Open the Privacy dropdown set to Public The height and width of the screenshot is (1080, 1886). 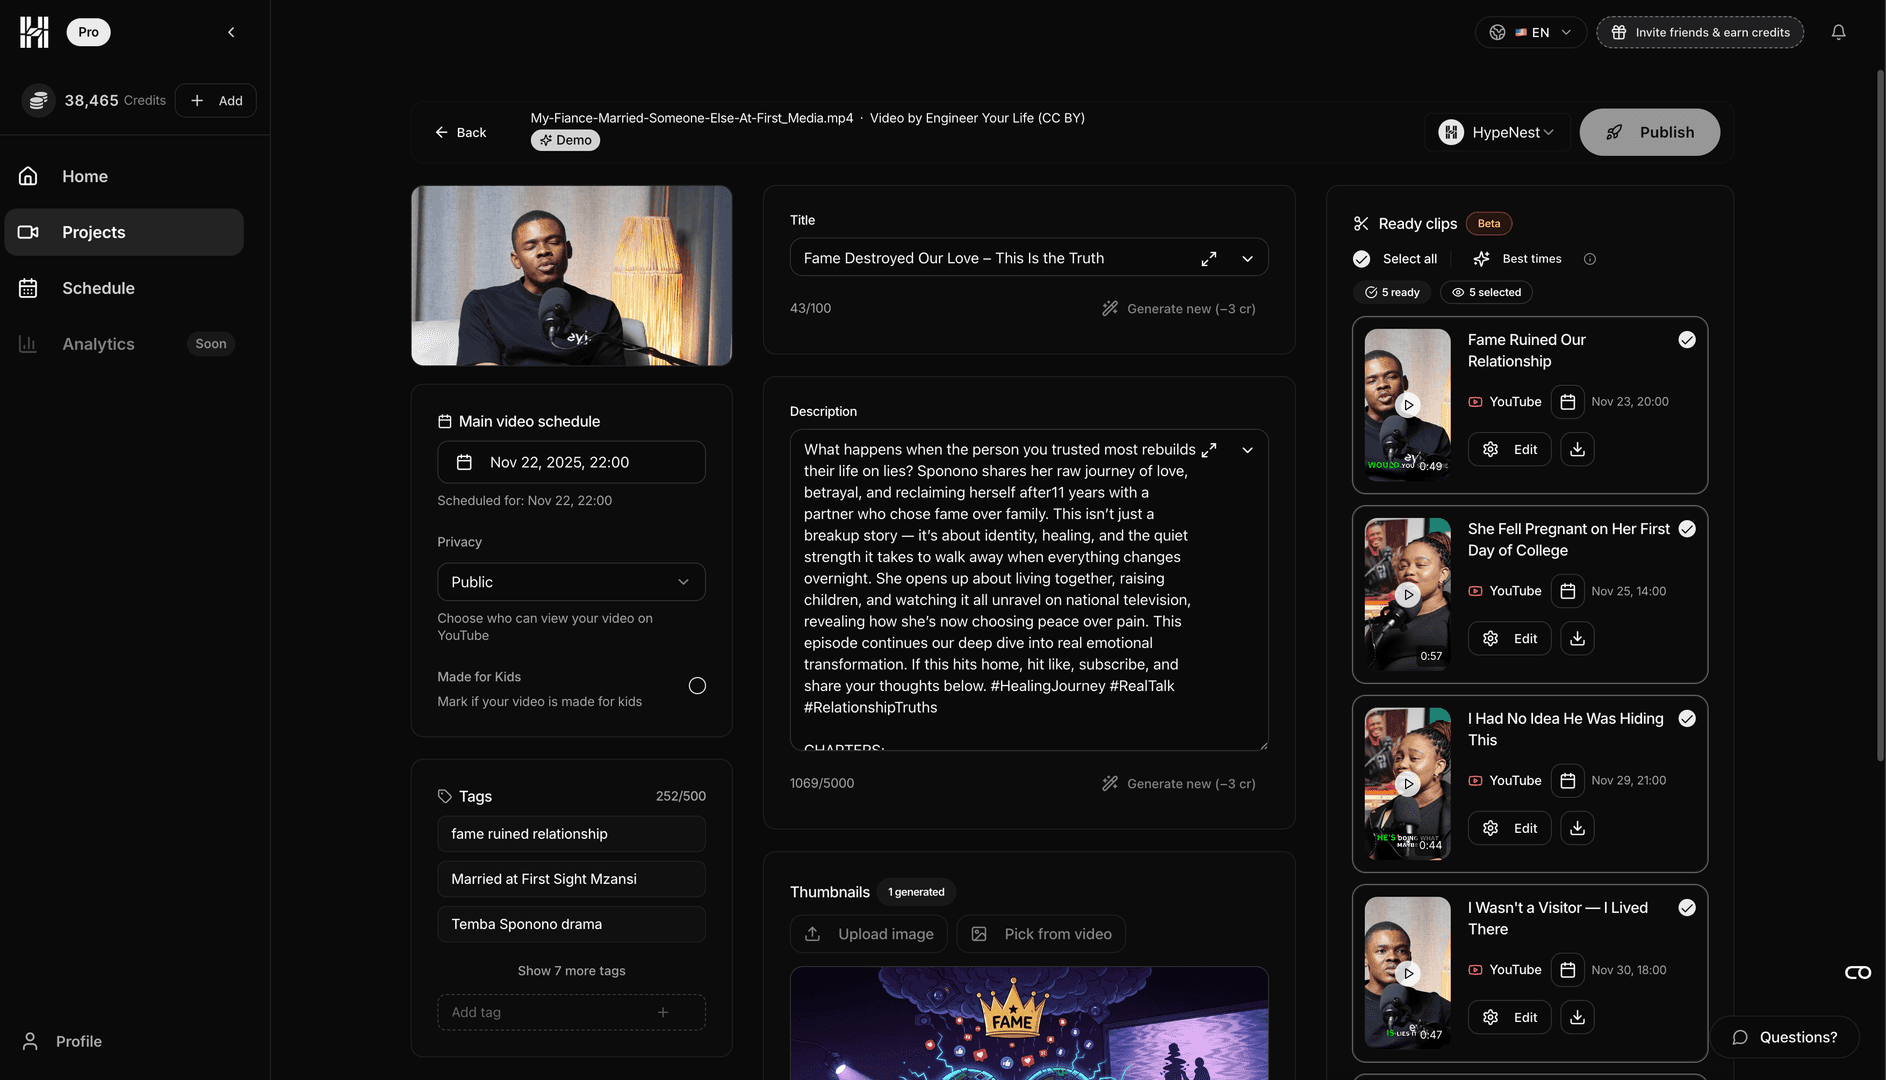(x=571, y=582)
